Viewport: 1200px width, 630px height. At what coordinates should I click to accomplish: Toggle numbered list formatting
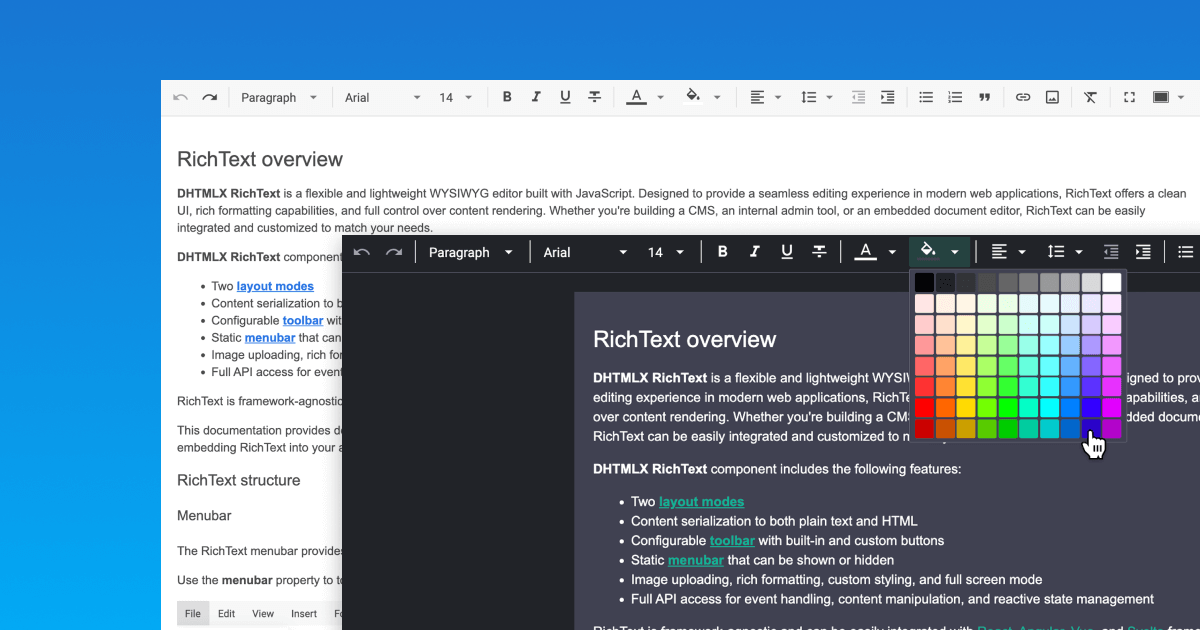954,97
